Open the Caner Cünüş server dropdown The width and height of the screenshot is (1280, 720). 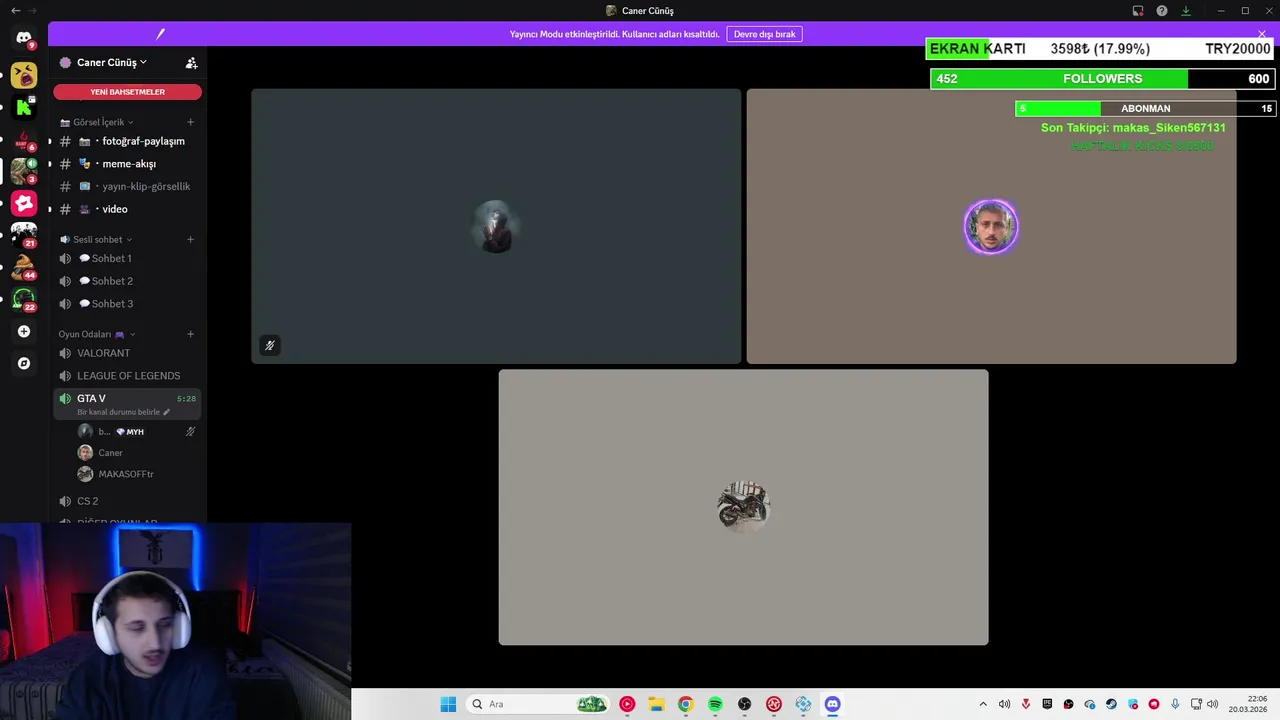click(111, 62)
